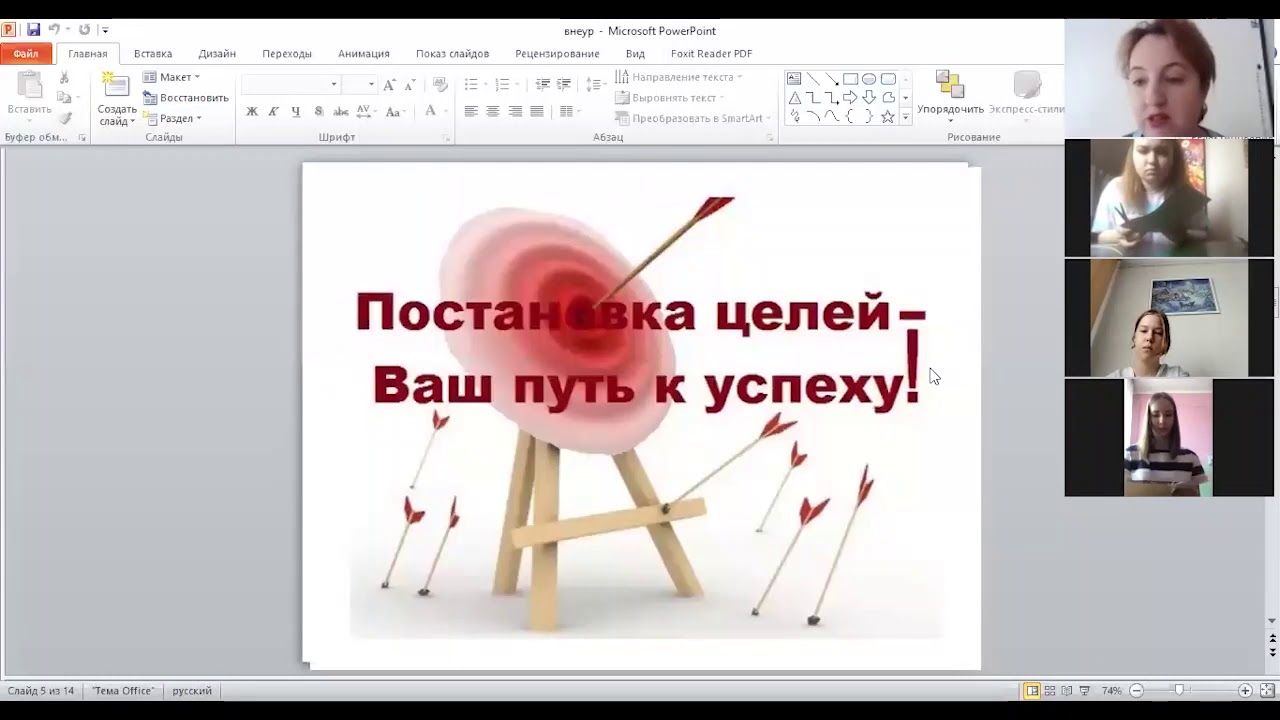Screen dimensions: 1280x720
Task: Expand the shapes gallery more arrow
Action: 905,117
